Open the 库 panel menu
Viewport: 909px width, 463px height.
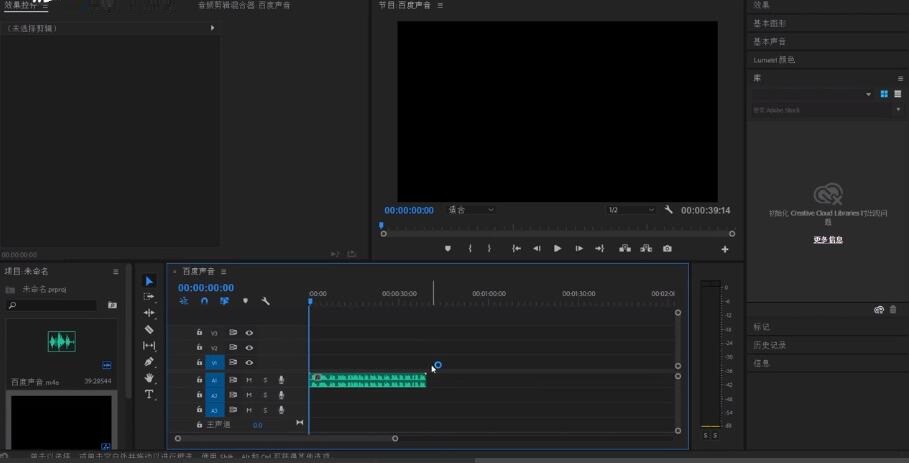click(900, 78)
